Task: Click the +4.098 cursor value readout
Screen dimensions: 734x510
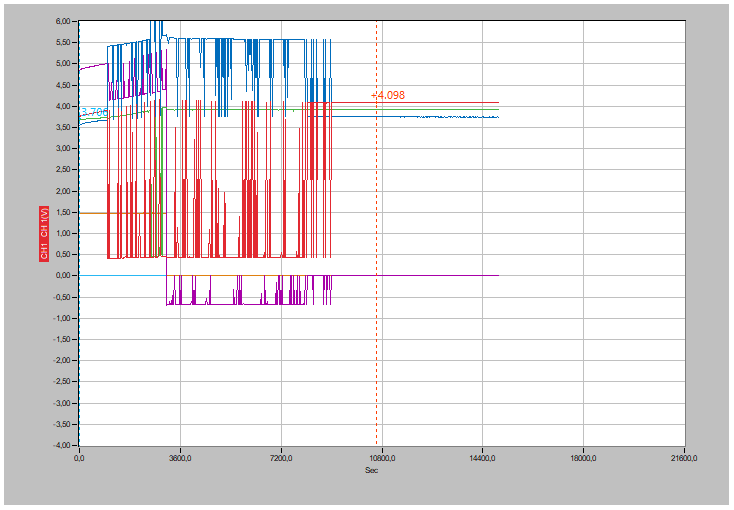Action: [x=388, y=95]
